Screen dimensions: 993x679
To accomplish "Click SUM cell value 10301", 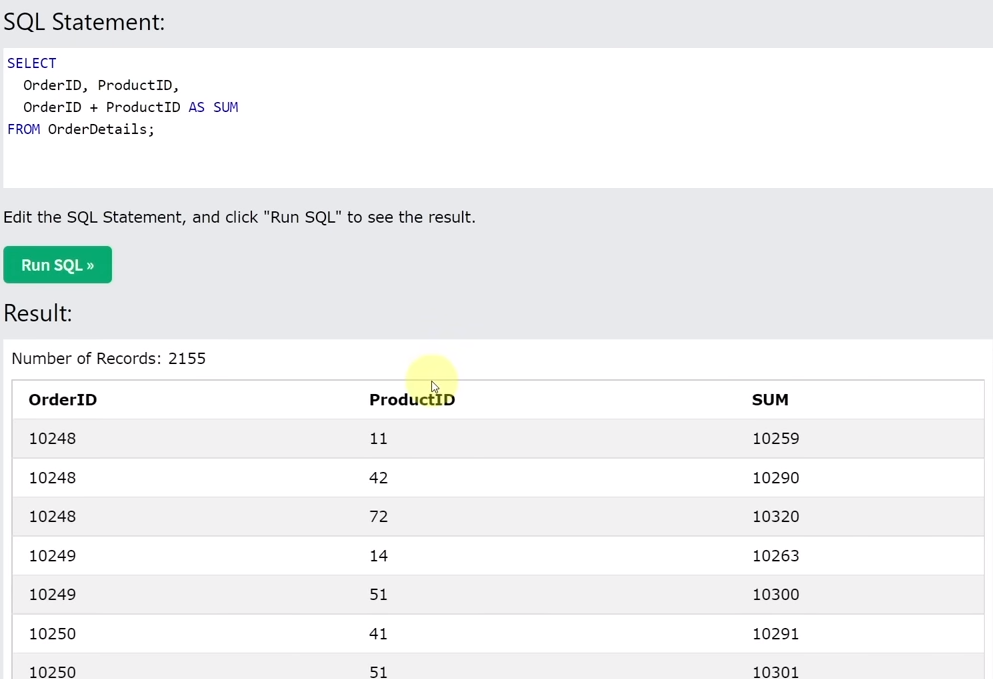I will tap(776, 671).
